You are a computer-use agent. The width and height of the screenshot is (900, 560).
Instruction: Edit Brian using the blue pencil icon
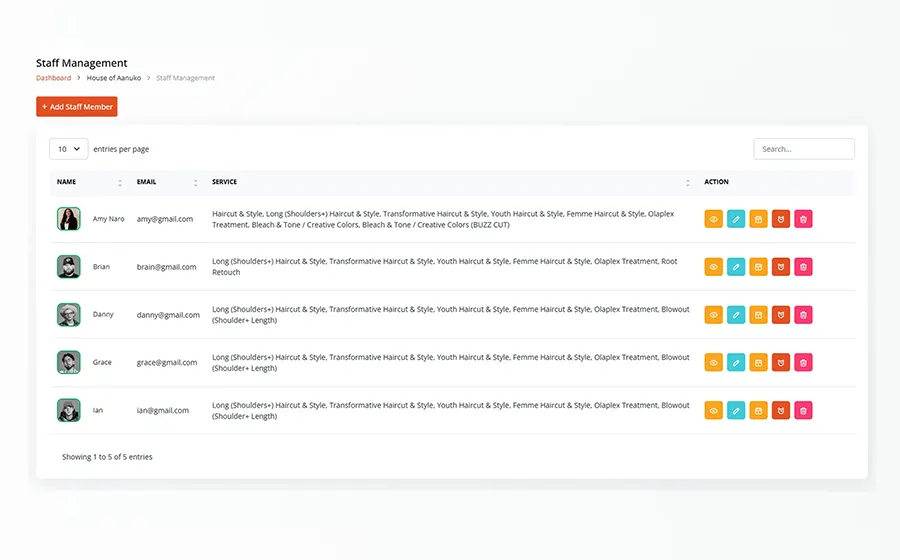click(x=736, y=267)
